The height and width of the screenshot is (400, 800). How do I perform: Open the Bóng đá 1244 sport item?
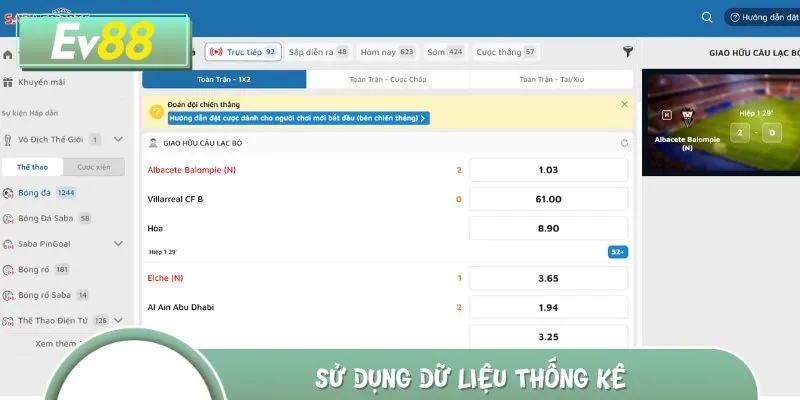(x=39, y=193)
